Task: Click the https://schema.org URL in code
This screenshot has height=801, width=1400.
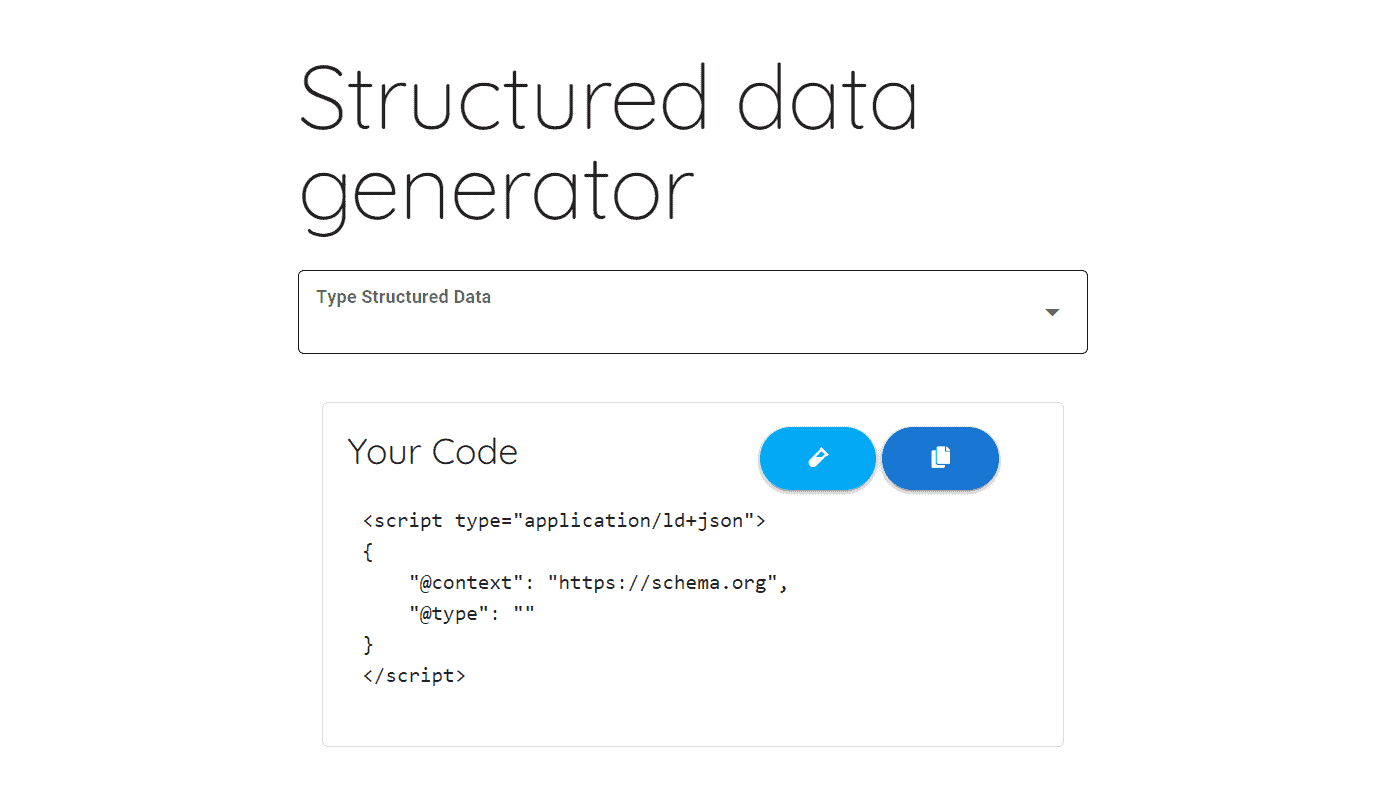Action: tap(663, 583)
